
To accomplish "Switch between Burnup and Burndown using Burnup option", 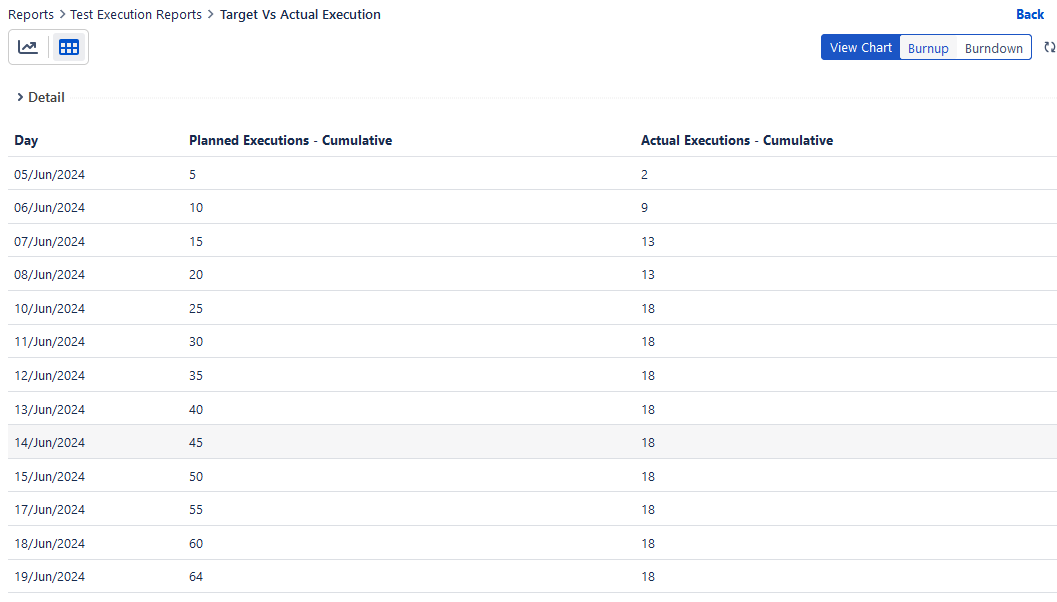I will point(928,47).
